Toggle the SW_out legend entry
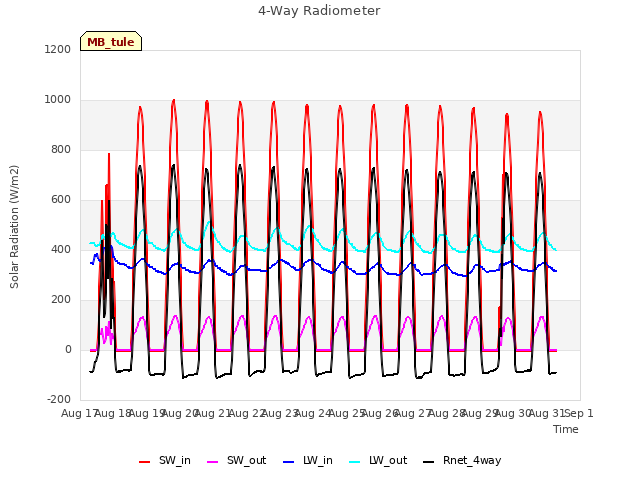The height and width of the screenshot is (480, 640). (x=237, y=460)
